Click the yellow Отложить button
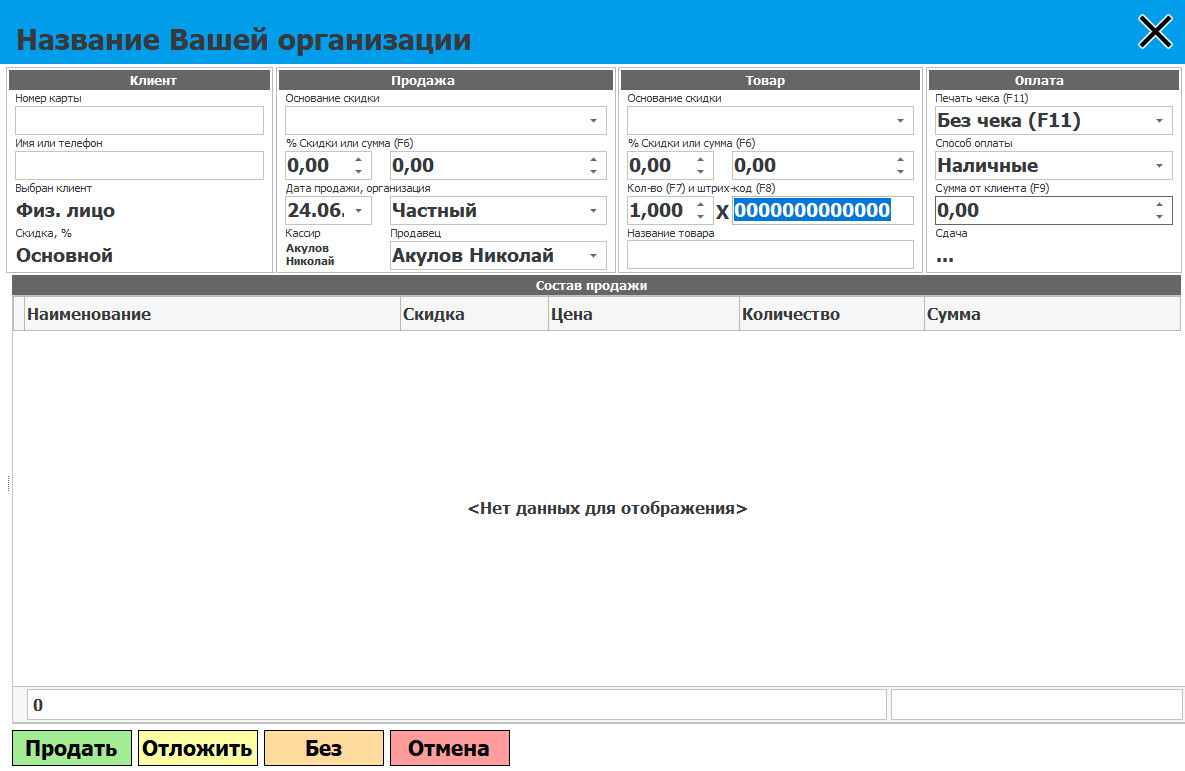 point(197,748)
